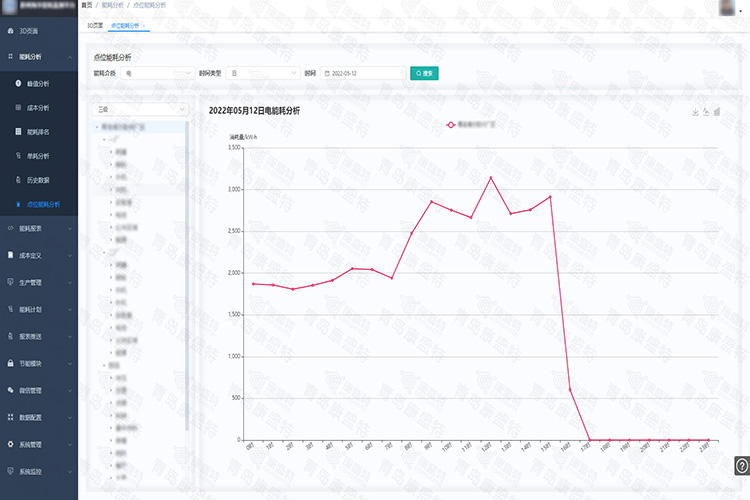Image resolution: width=750 pixels, height=500 pixels.
Task: Click 能耗分析 in the breadcrumb
Action: (x=112, y=5)
